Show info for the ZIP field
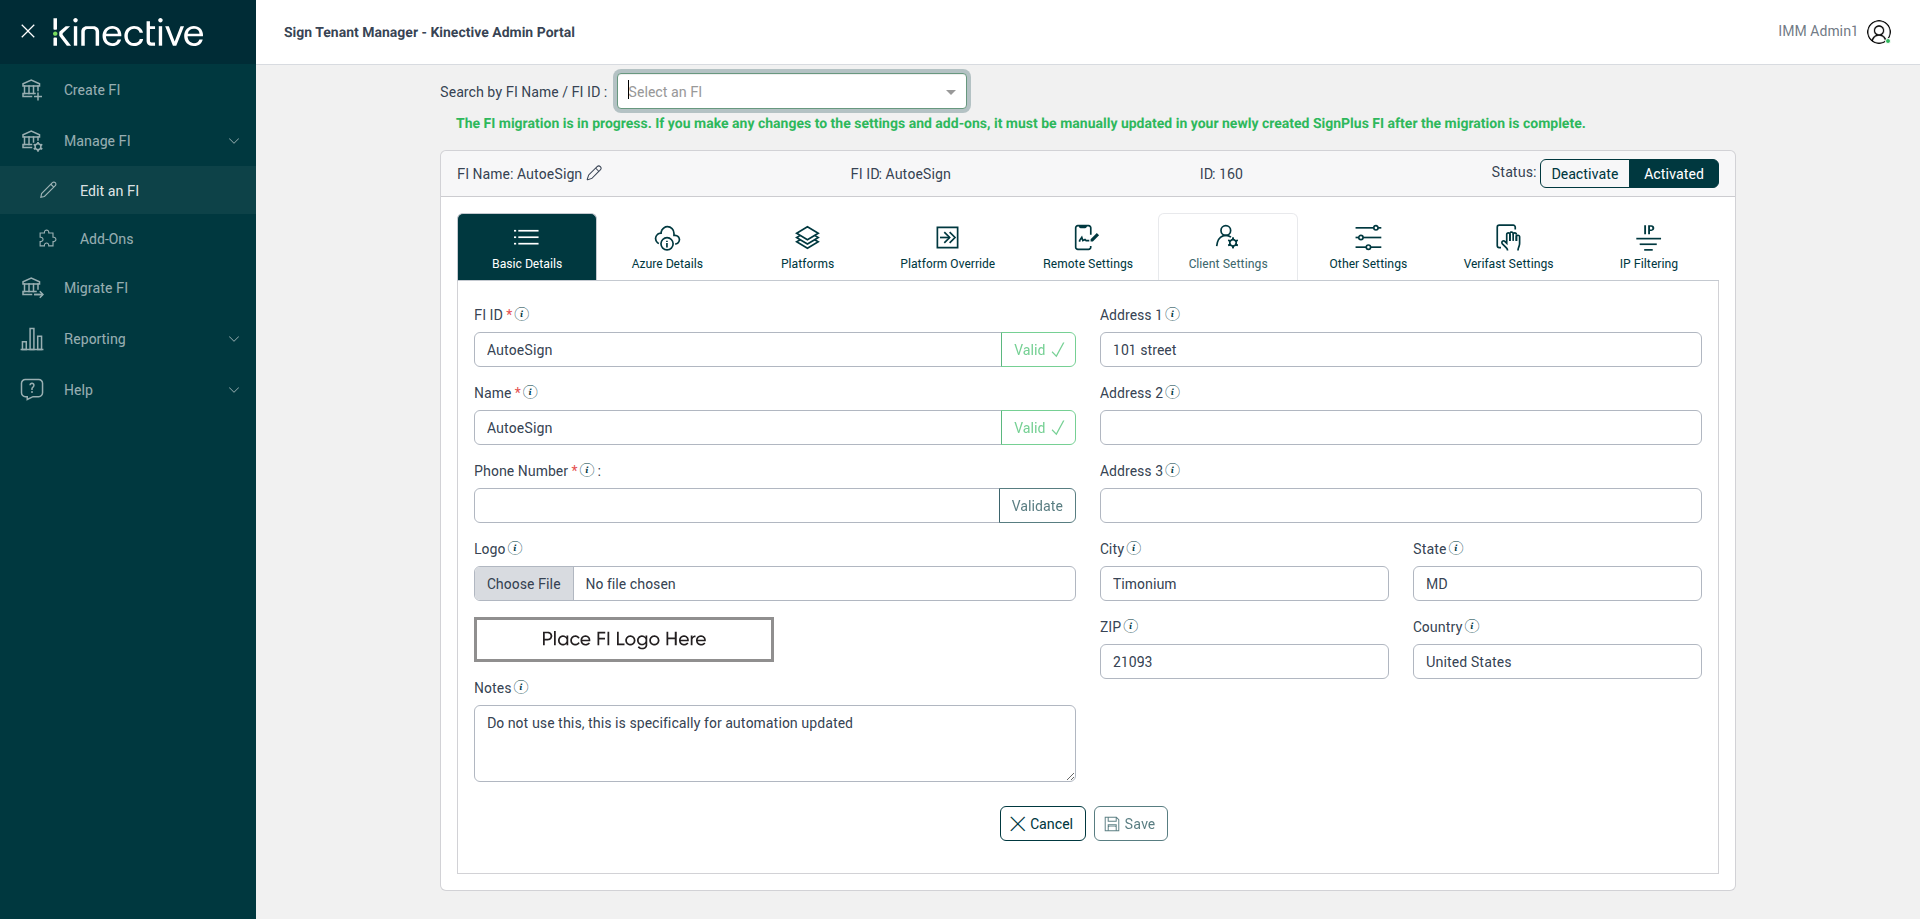 (1131, 626)
